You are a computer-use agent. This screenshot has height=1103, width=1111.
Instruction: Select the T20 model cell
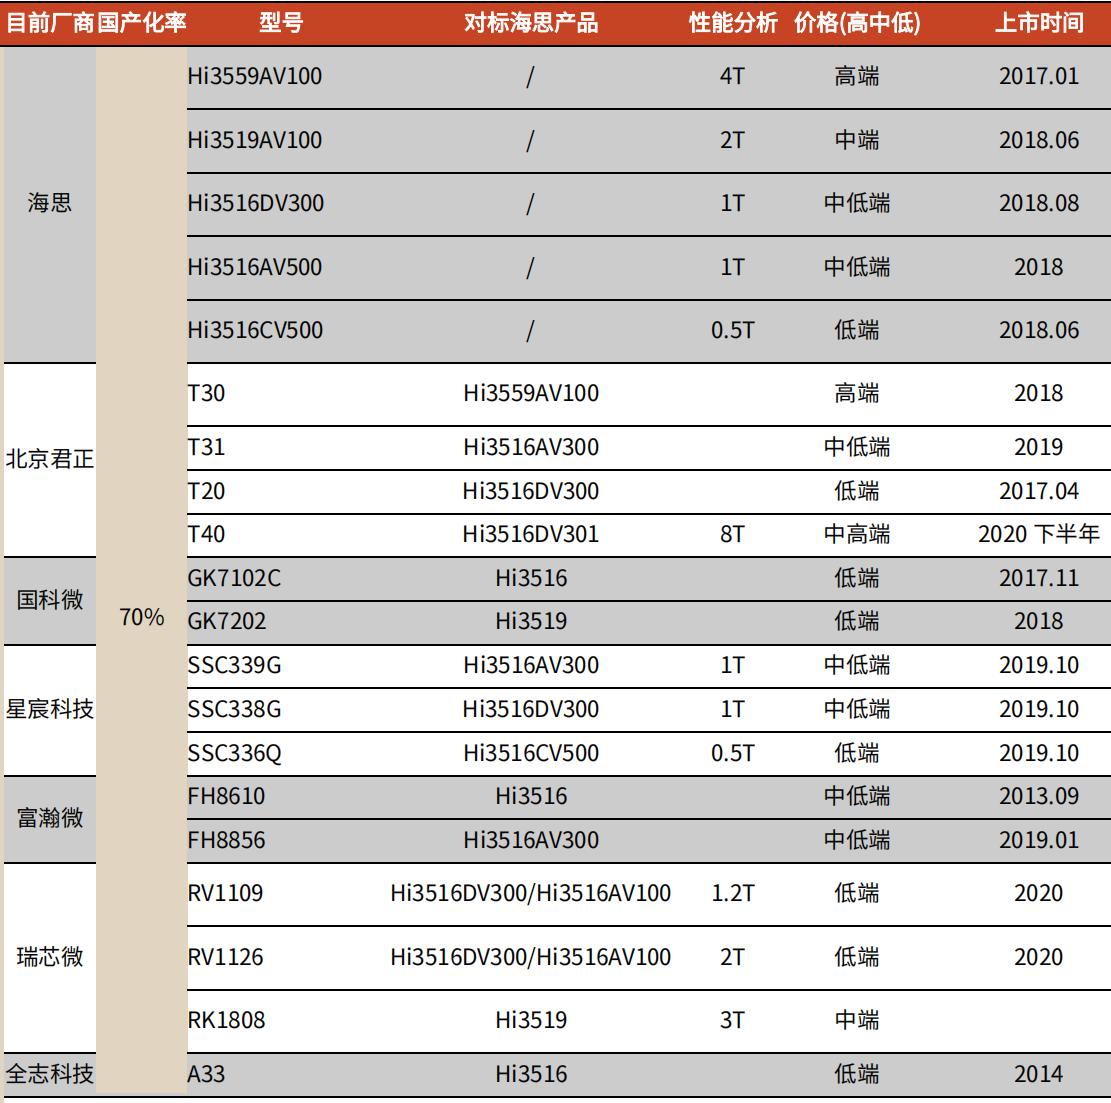click(x=206, y=491)
